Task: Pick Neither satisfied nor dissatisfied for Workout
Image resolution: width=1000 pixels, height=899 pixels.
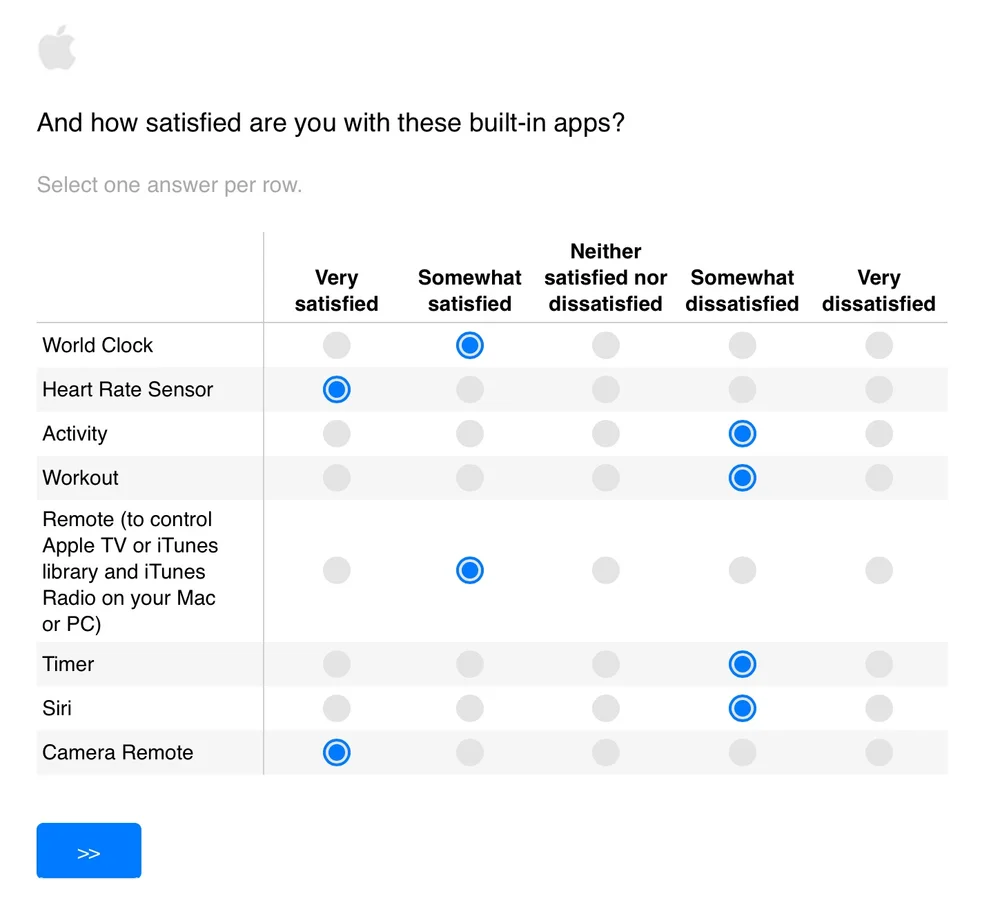Action: pos(606,478)
